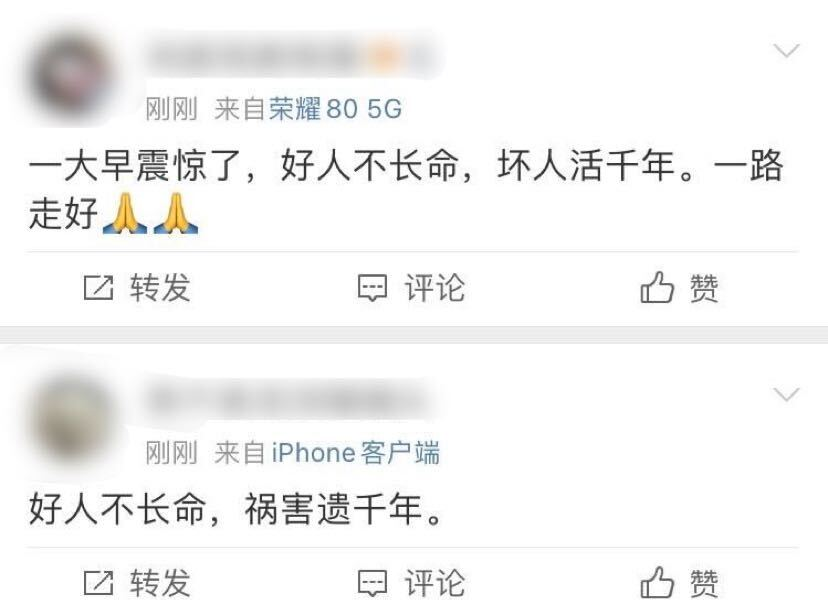The height and width of the screenshot is (616, 828).
Task: Tap the comment bubble icon on first post
Action: coord(373,288)
